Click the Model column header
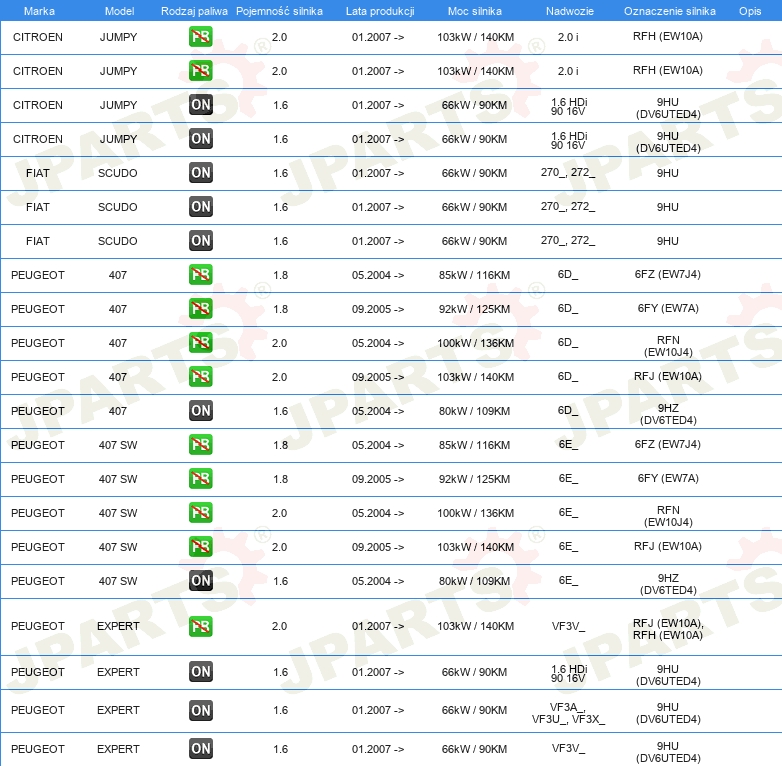782x766 pixels. point(119,11)
